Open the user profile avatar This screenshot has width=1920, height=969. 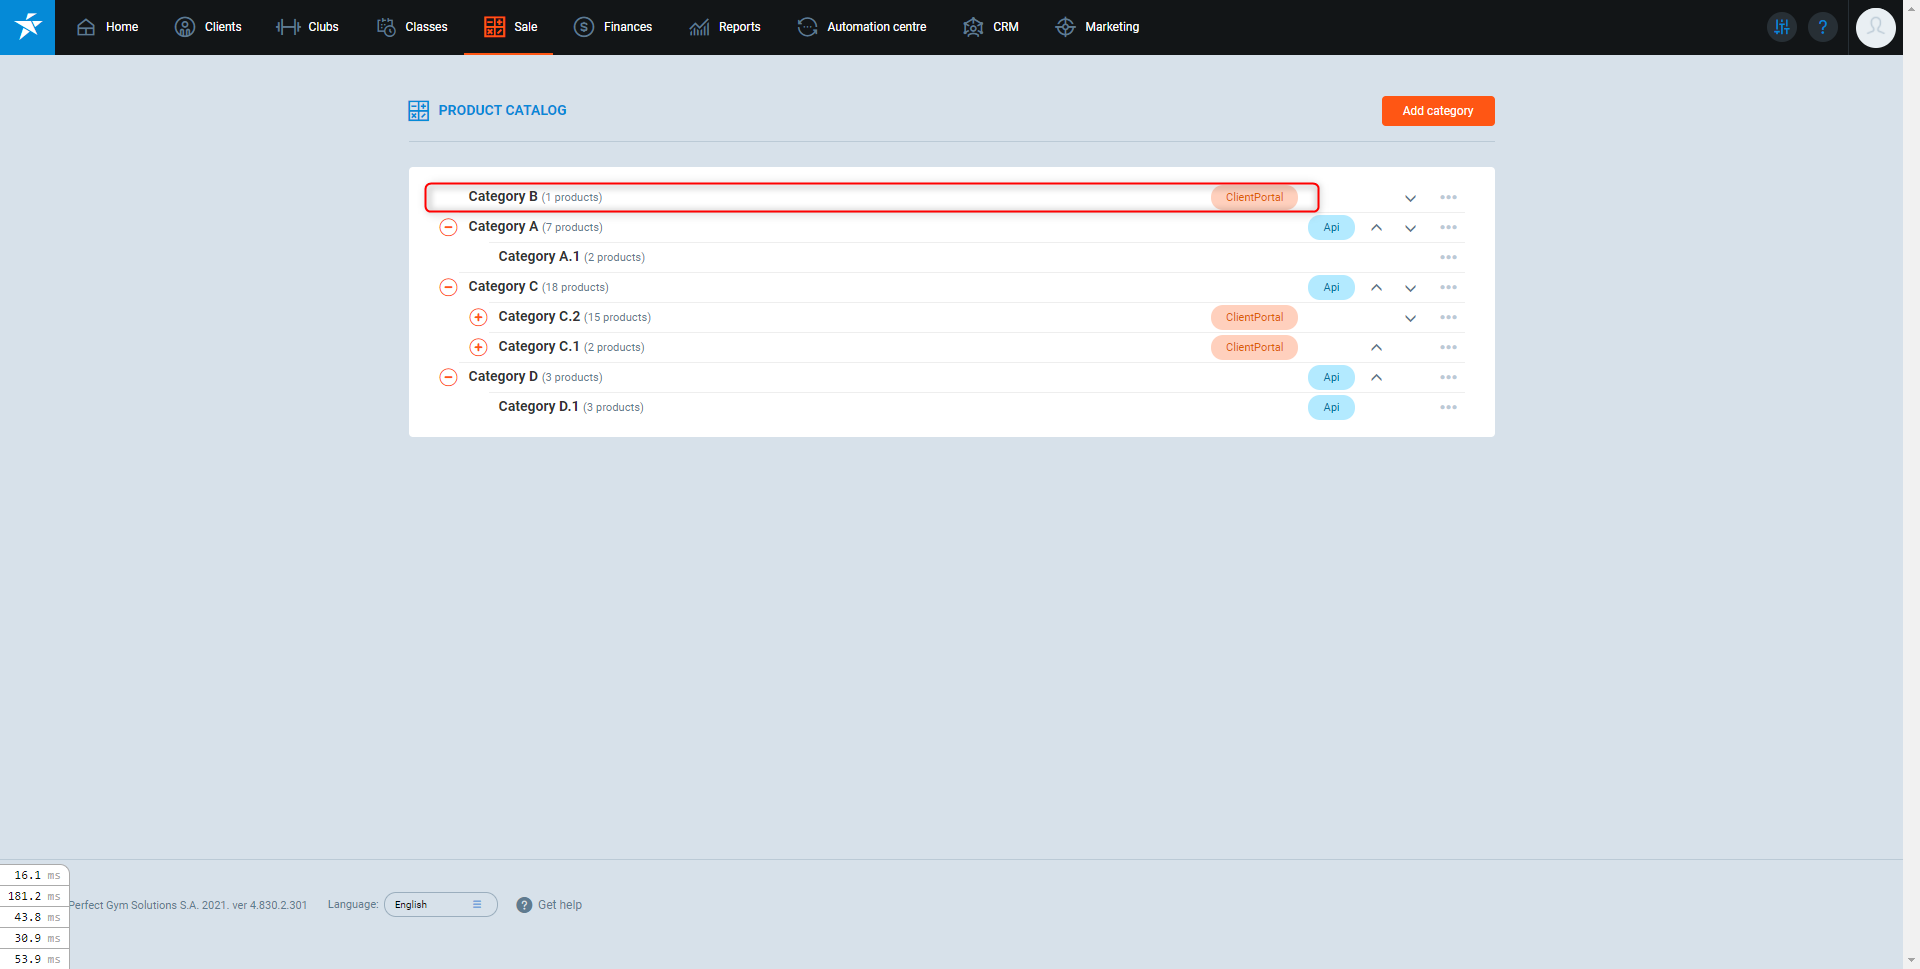1875,27
